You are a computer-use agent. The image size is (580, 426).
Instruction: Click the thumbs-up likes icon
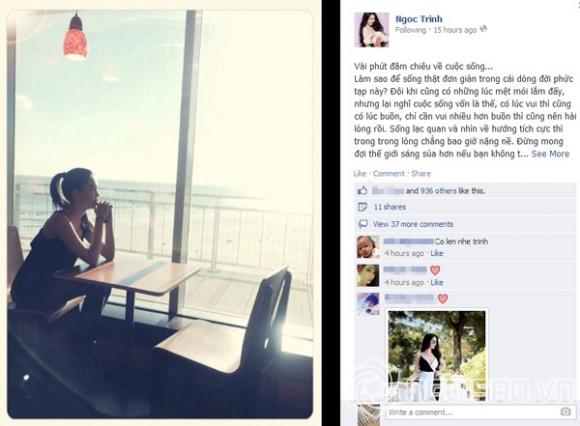coord(362,190)
